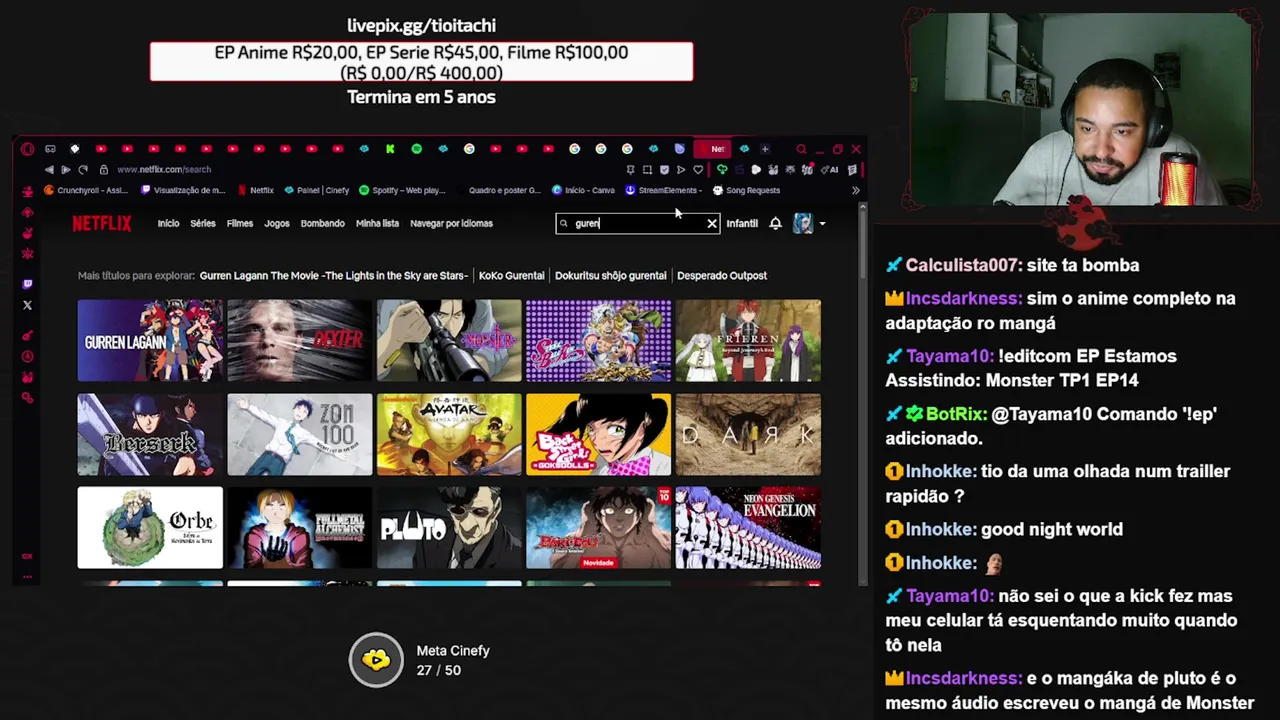Open the Netflix bookmark

[x=255, y=190]
